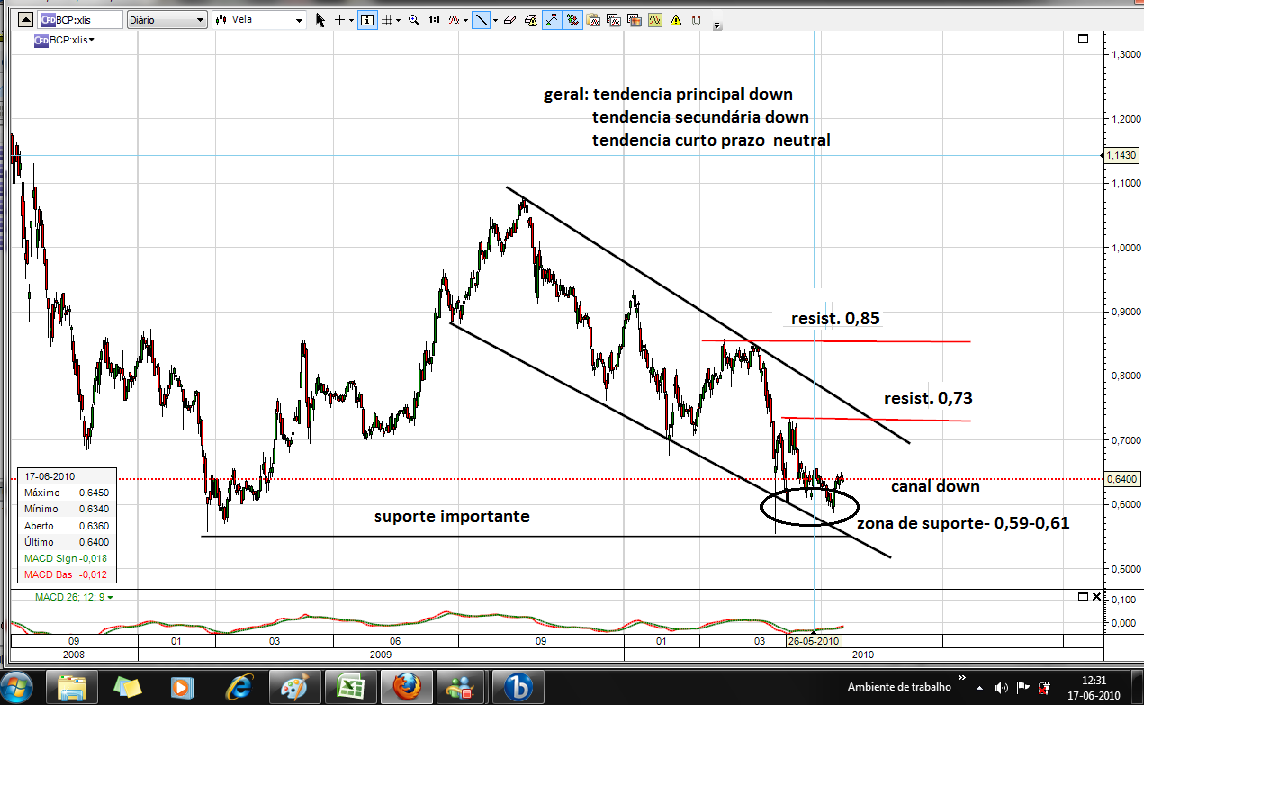Open Windows Explorer from the taskbar

pos(72,687)
